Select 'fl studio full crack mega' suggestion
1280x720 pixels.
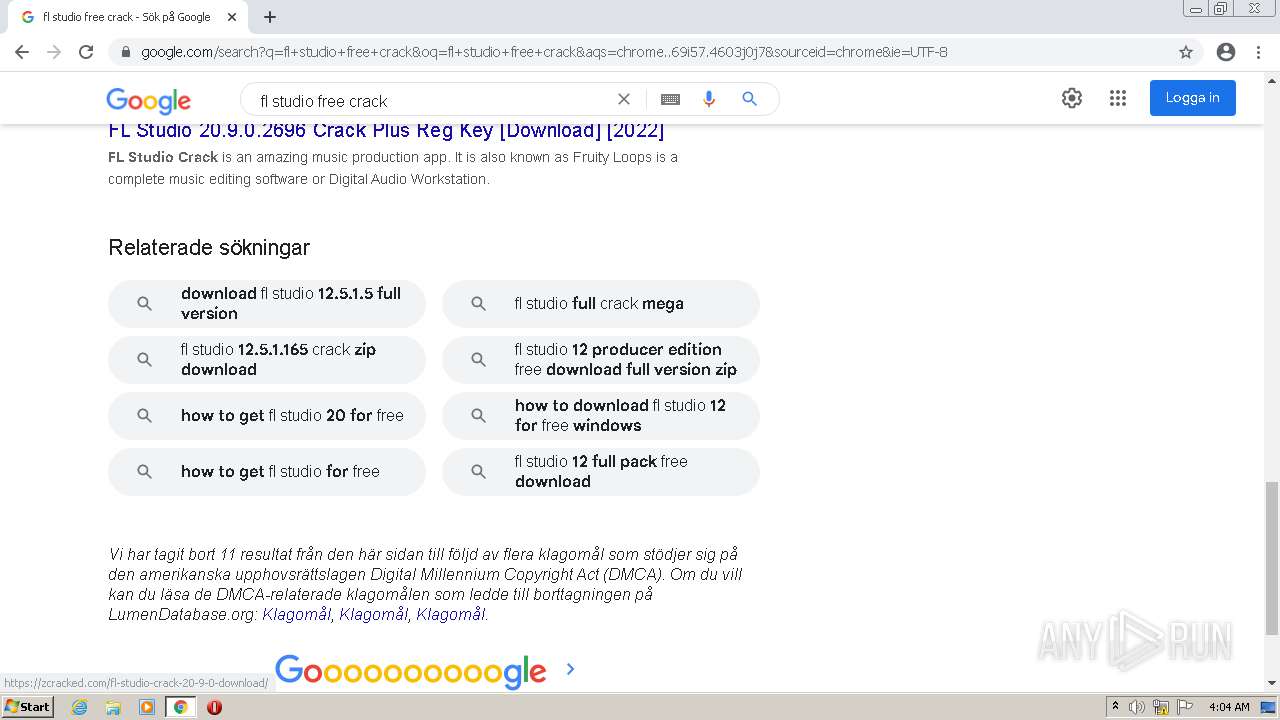click(x=601, y=304)
